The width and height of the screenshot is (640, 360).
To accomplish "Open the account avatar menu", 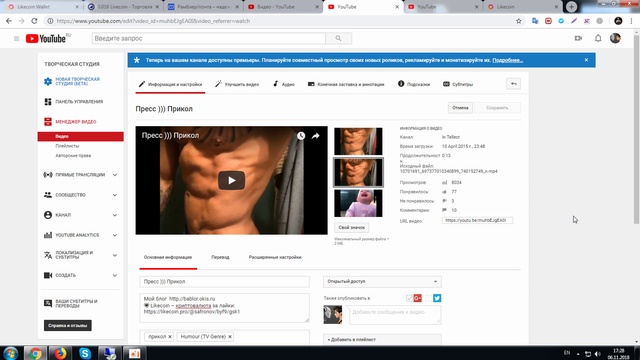I will pyautogui.click(x=615, y=38).
